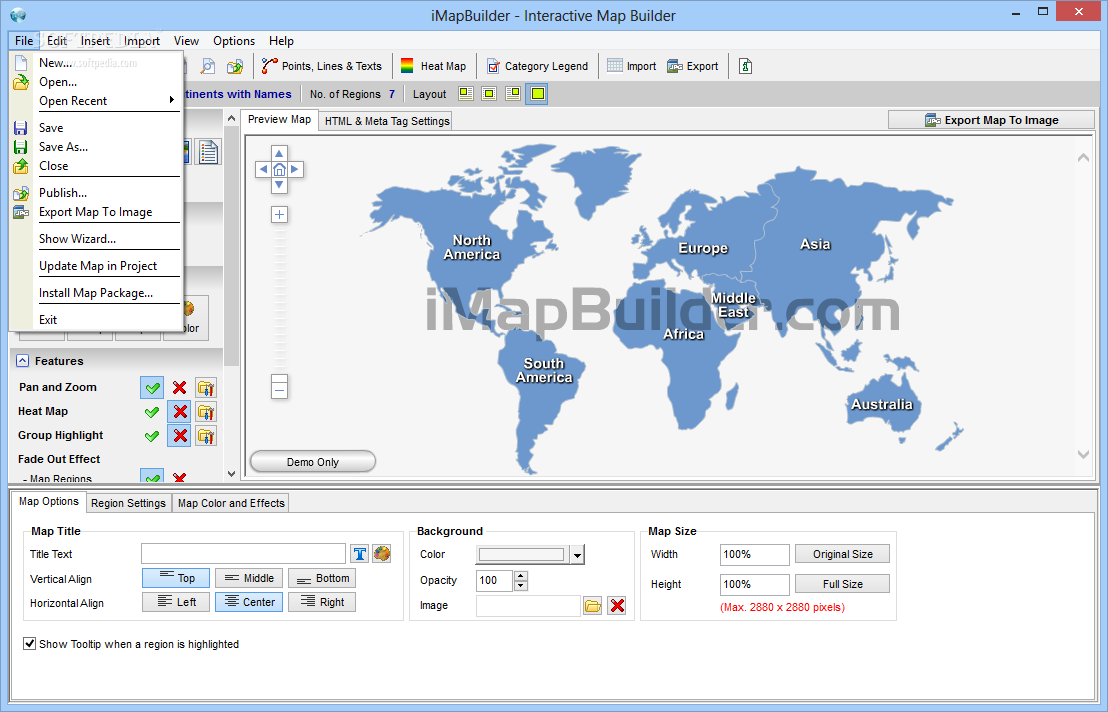Enable Group Highlight green check
The width and height of the screenshot is (1108, 712).
(152, 436)
